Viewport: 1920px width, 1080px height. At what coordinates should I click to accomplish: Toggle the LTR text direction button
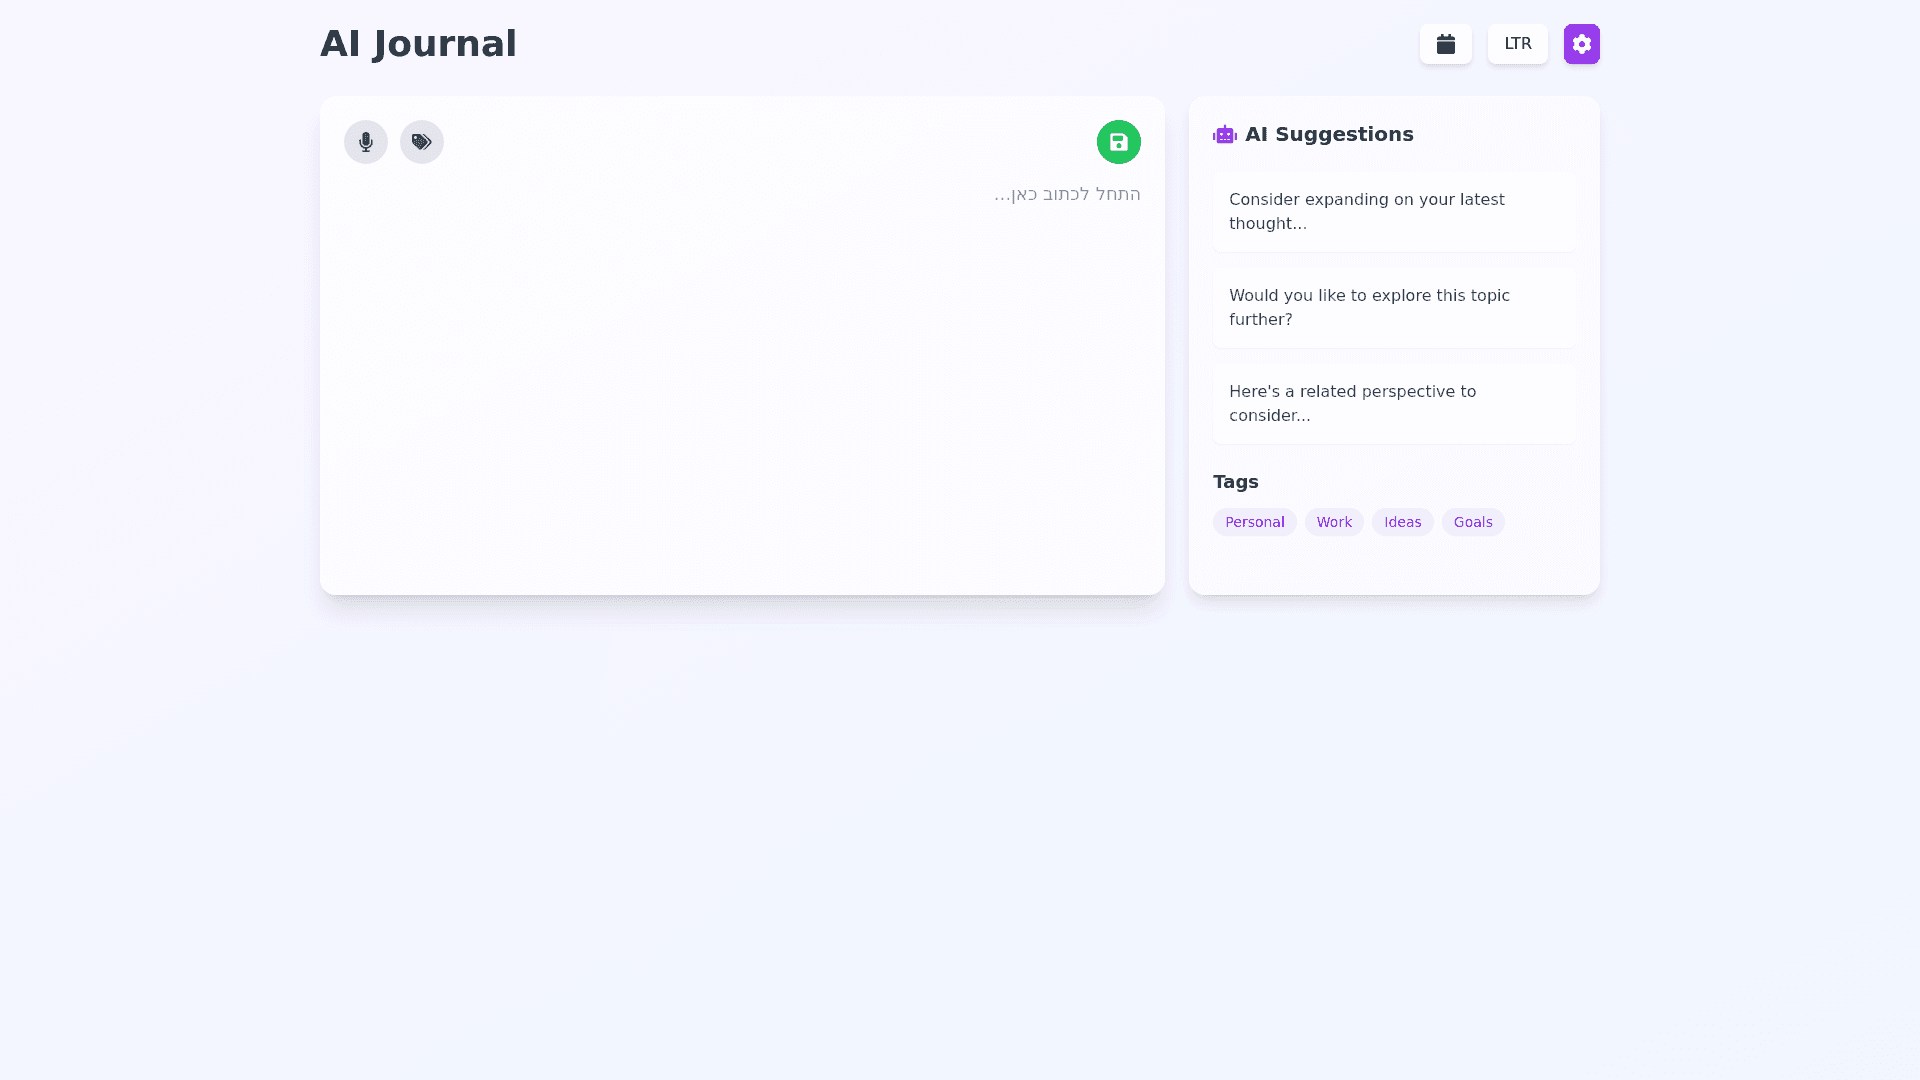1517,44
